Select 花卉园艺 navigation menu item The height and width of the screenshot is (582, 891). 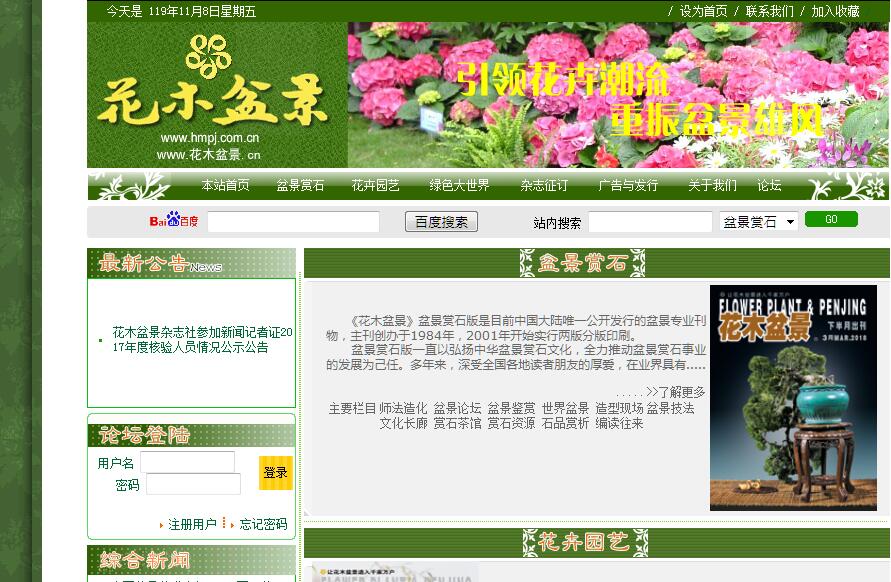(x=375, y=185)
